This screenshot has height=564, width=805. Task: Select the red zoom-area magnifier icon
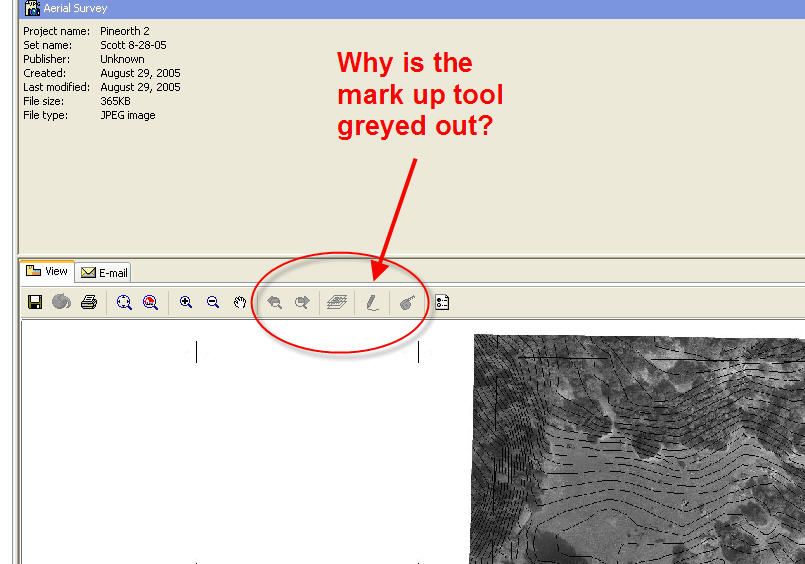[x=150, y=302]
